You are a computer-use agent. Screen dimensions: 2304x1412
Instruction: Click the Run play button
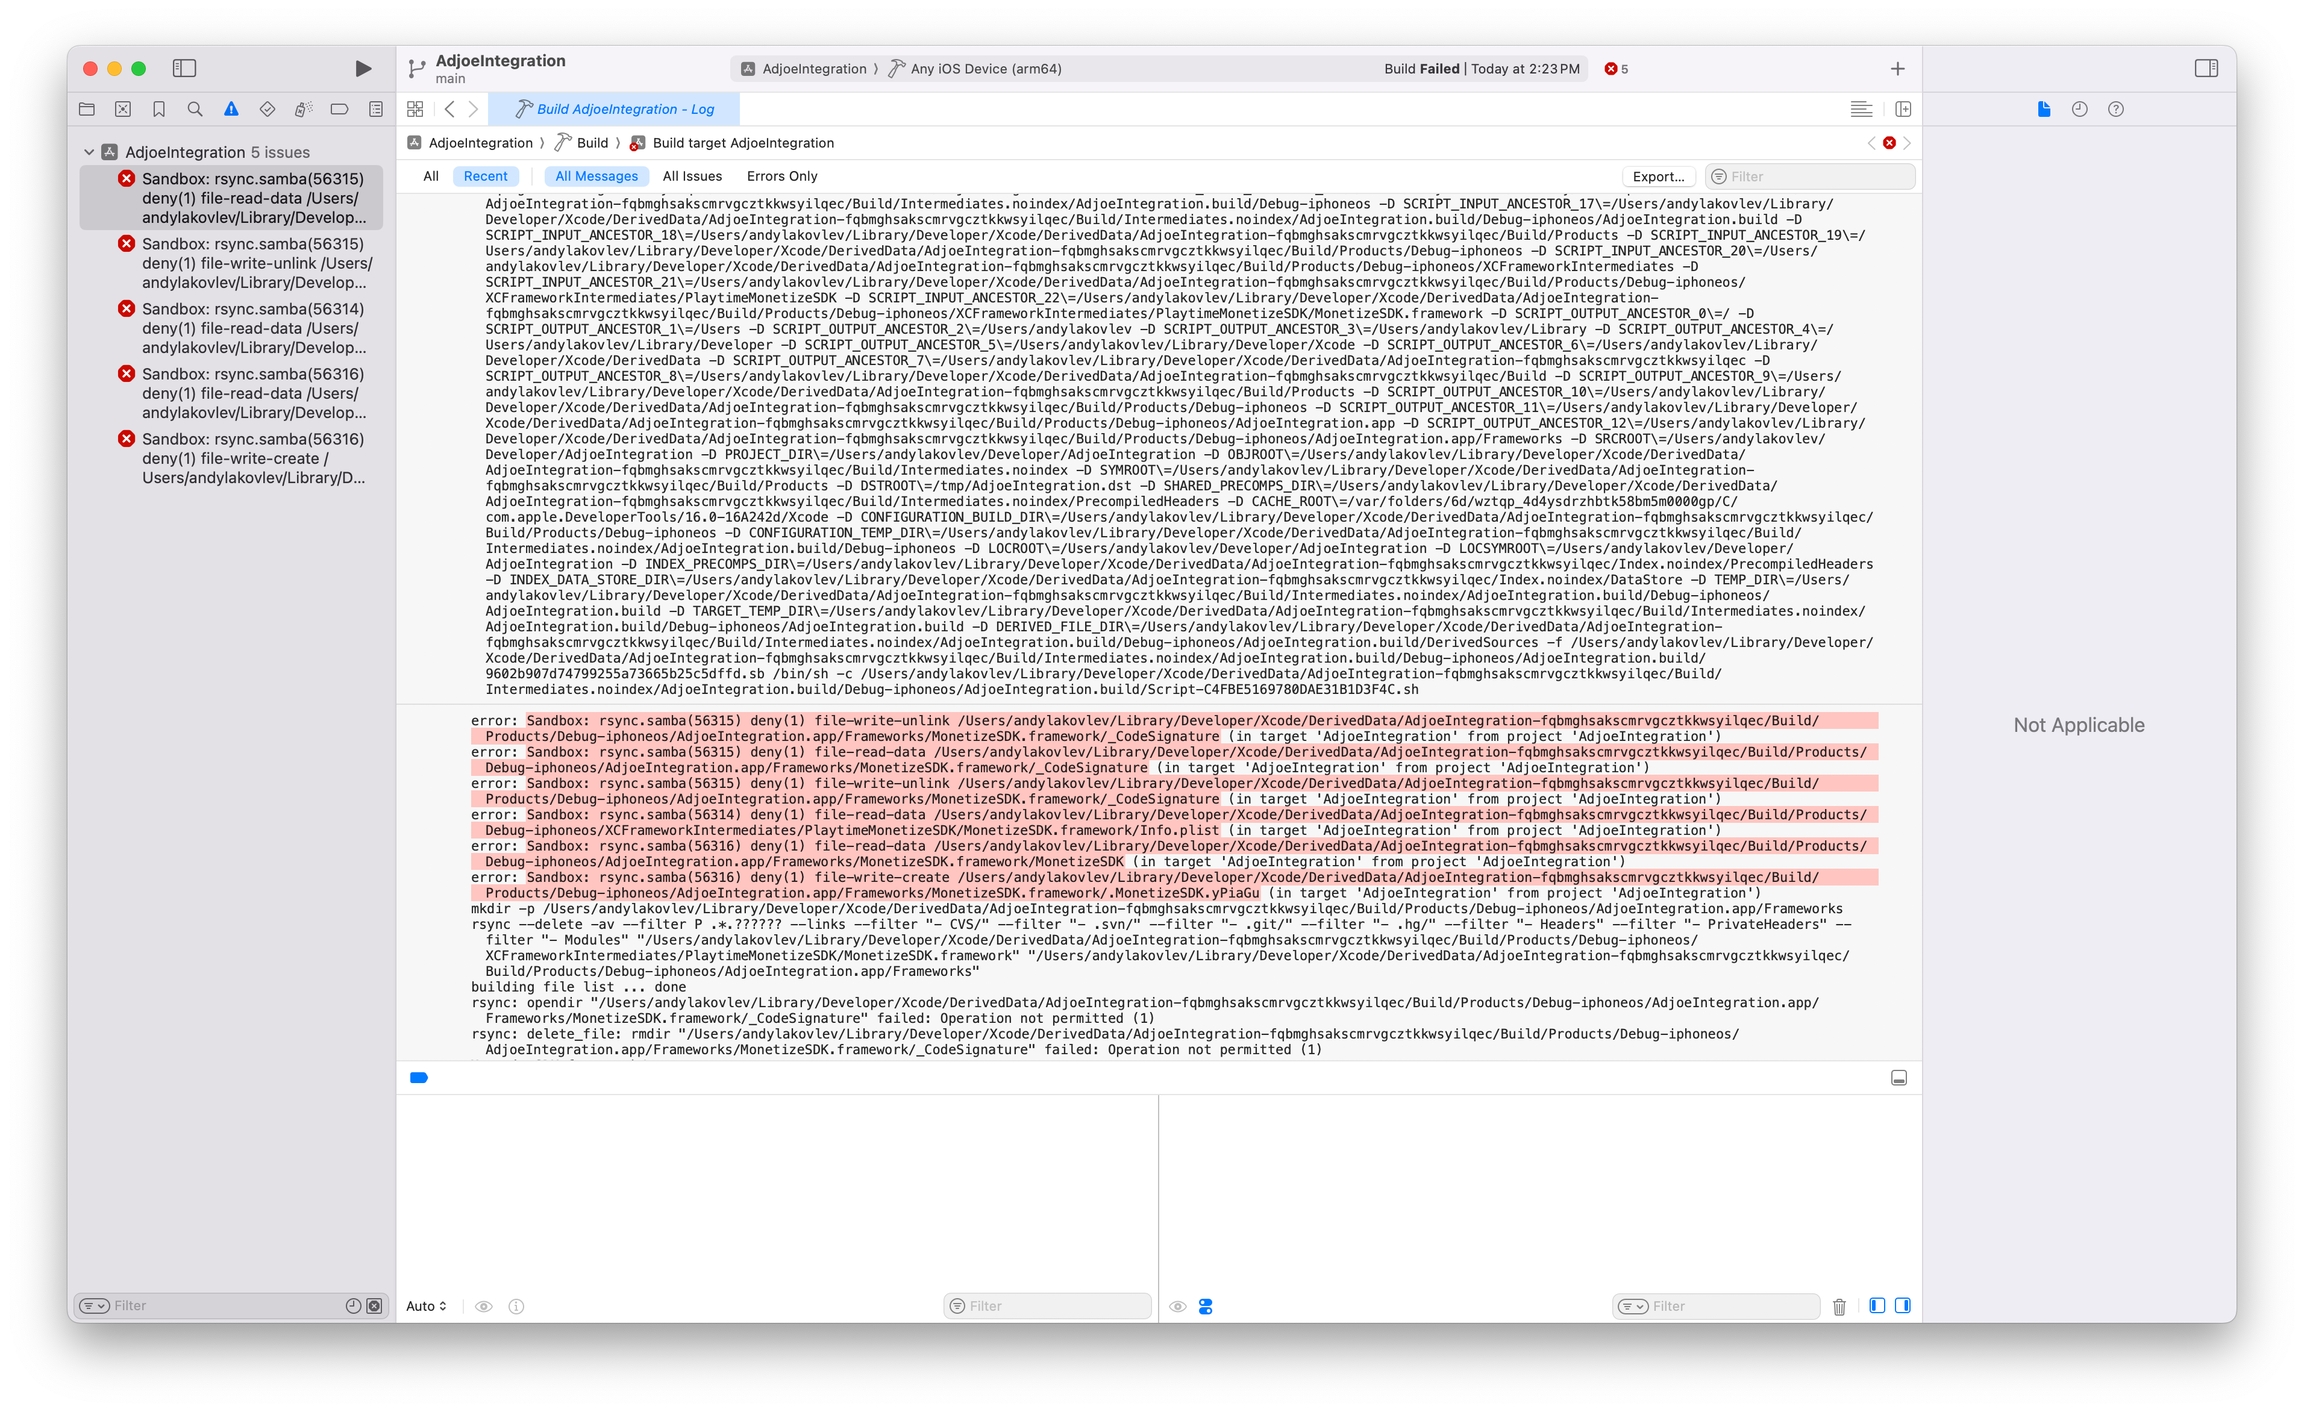point(363,68)
